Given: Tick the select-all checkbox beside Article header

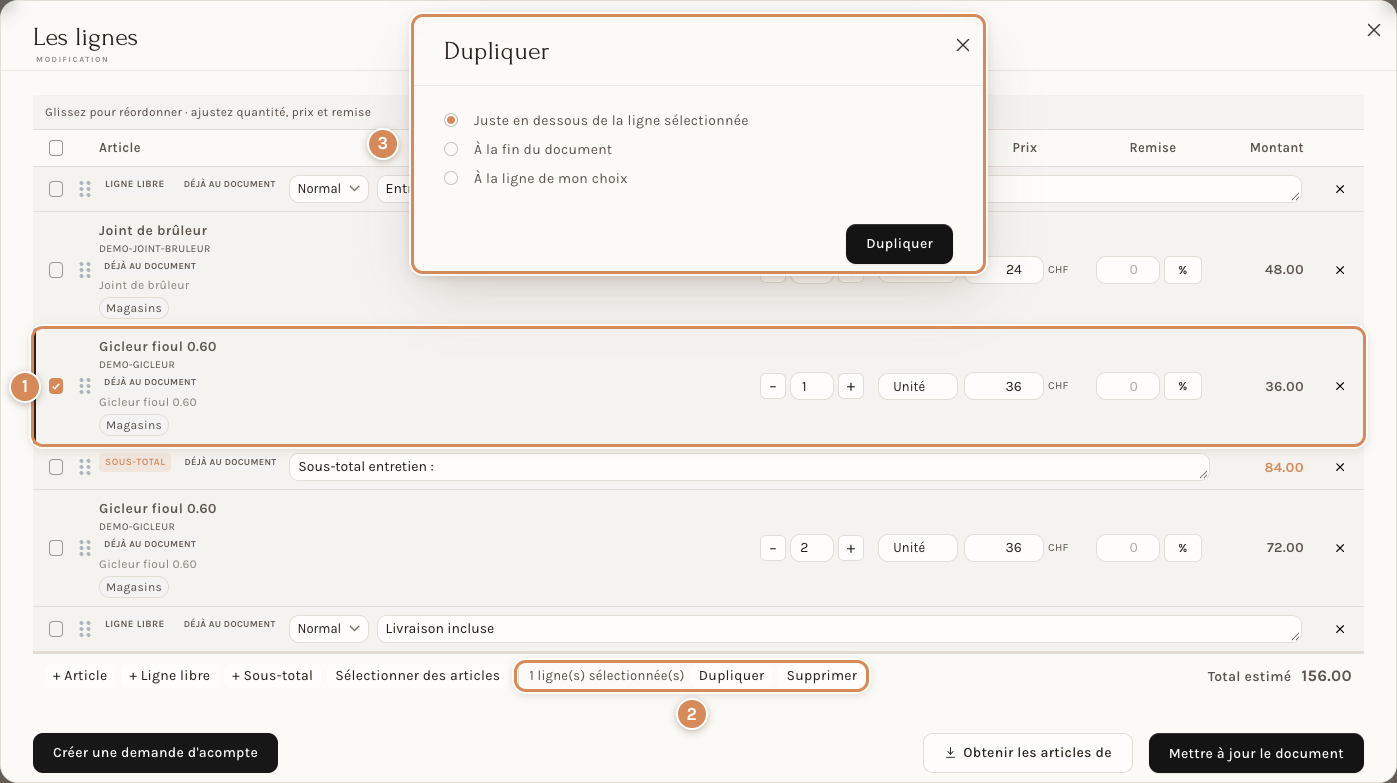Looking at the screenshot, I should (x=56, y=148).
